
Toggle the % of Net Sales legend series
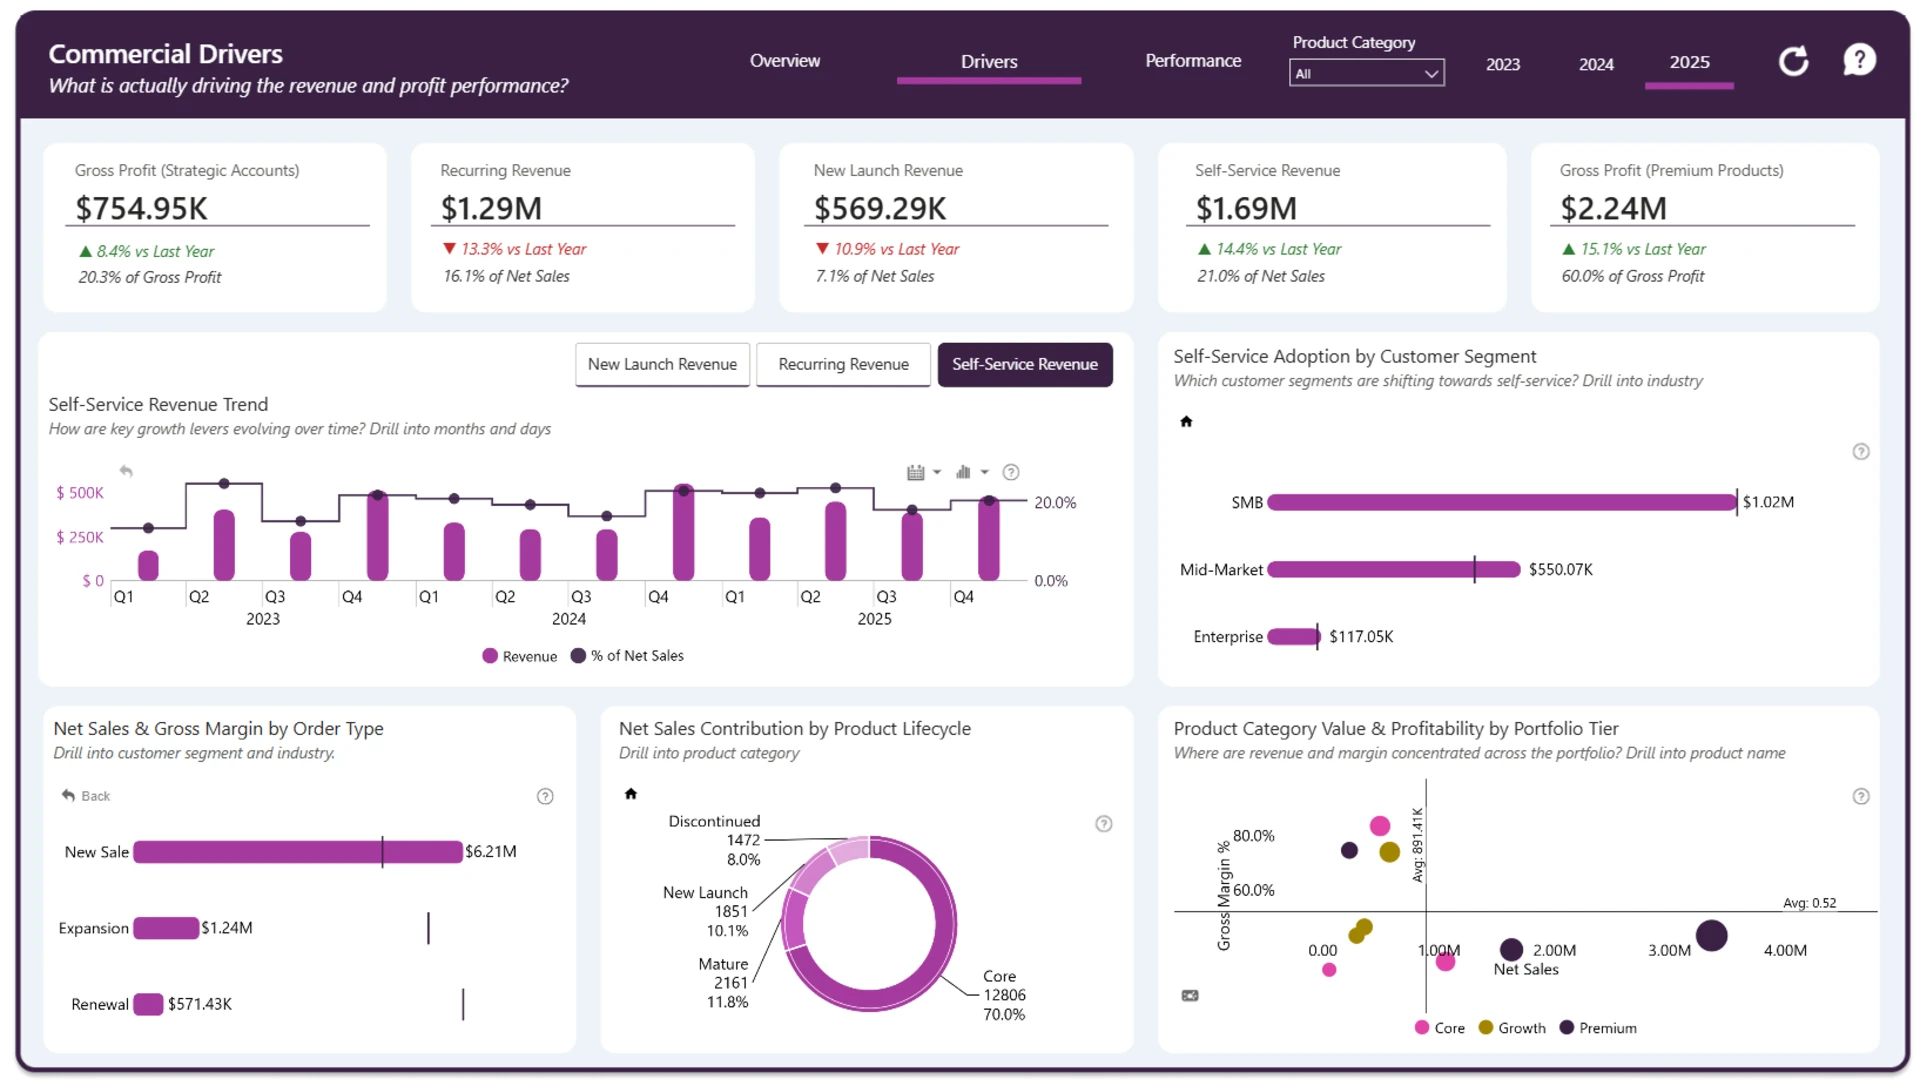627,656
